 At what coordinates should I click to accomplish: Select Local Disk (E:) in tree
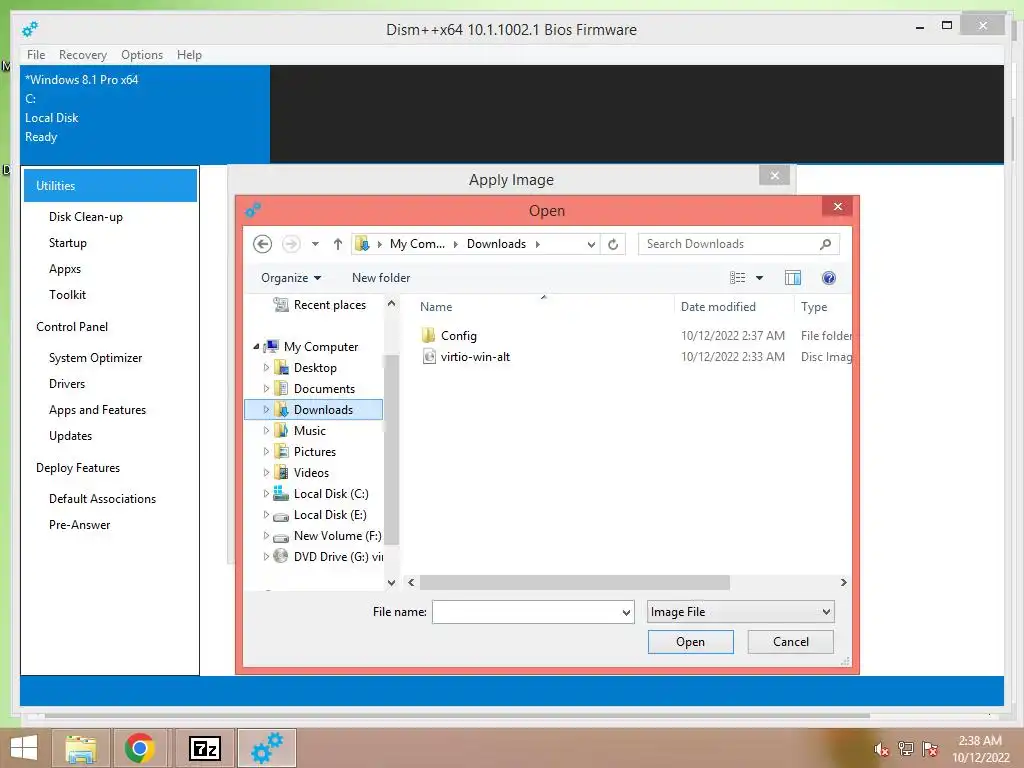point(330,515)
